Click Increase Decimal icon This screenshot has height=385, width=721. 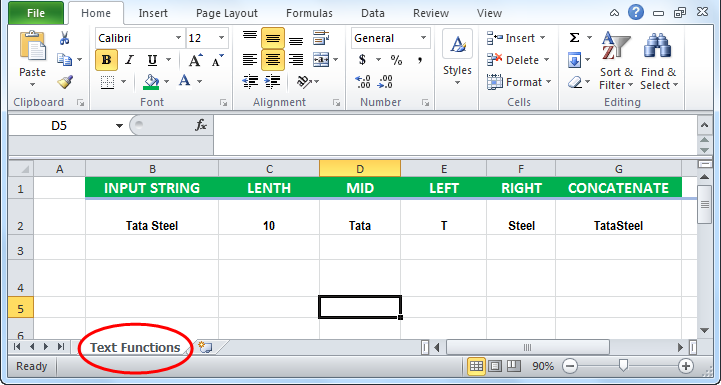363,82
